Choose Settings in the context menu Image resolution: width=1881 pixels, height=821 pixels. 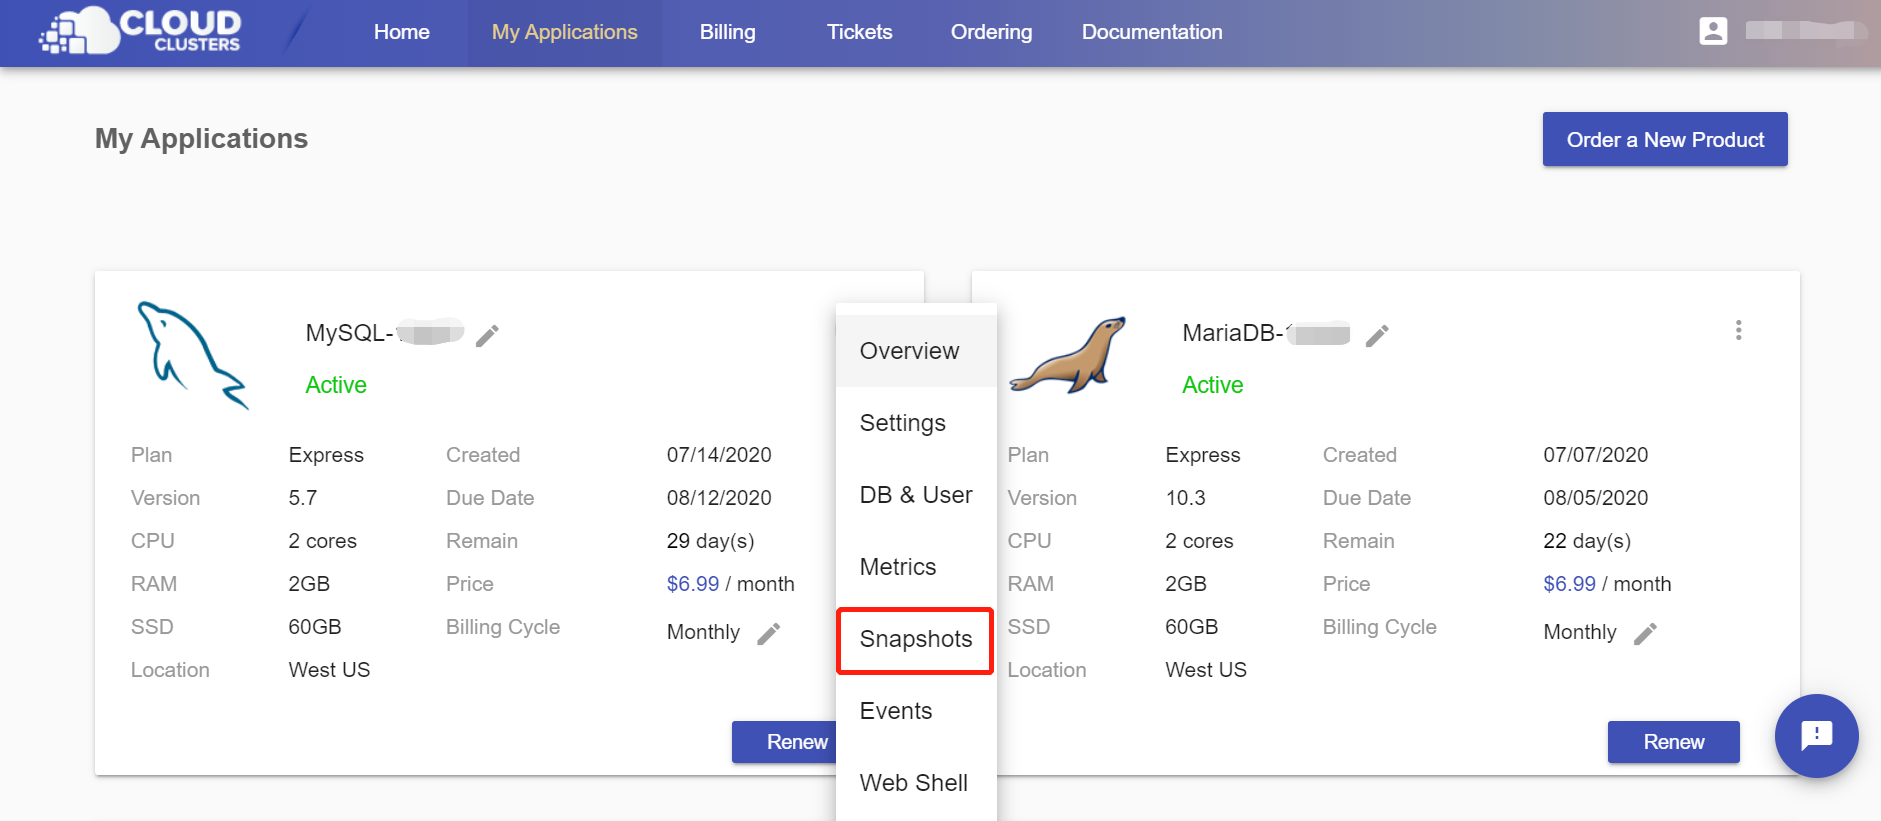[916, 423]
